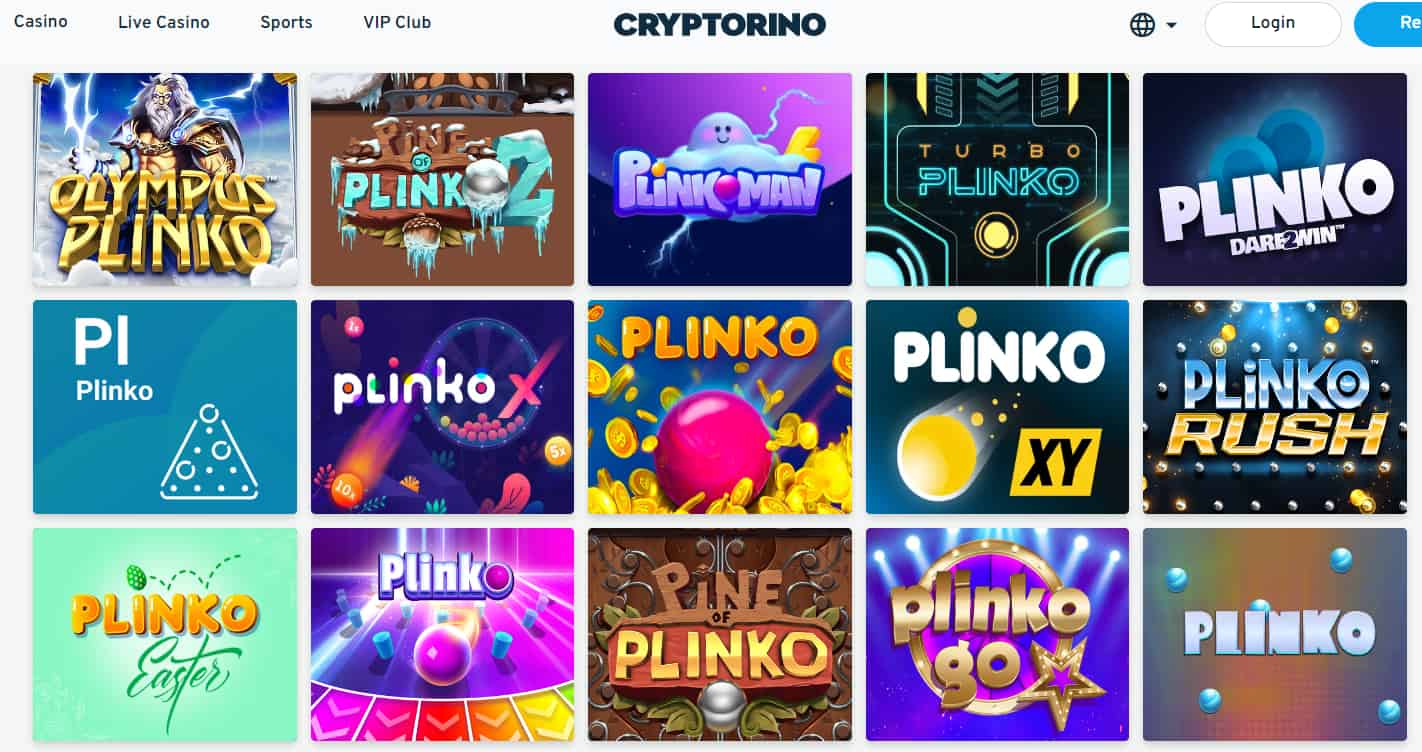1422x752 pixels.
Task: Launch the Plinko XY game
Action: coord(997,407)
